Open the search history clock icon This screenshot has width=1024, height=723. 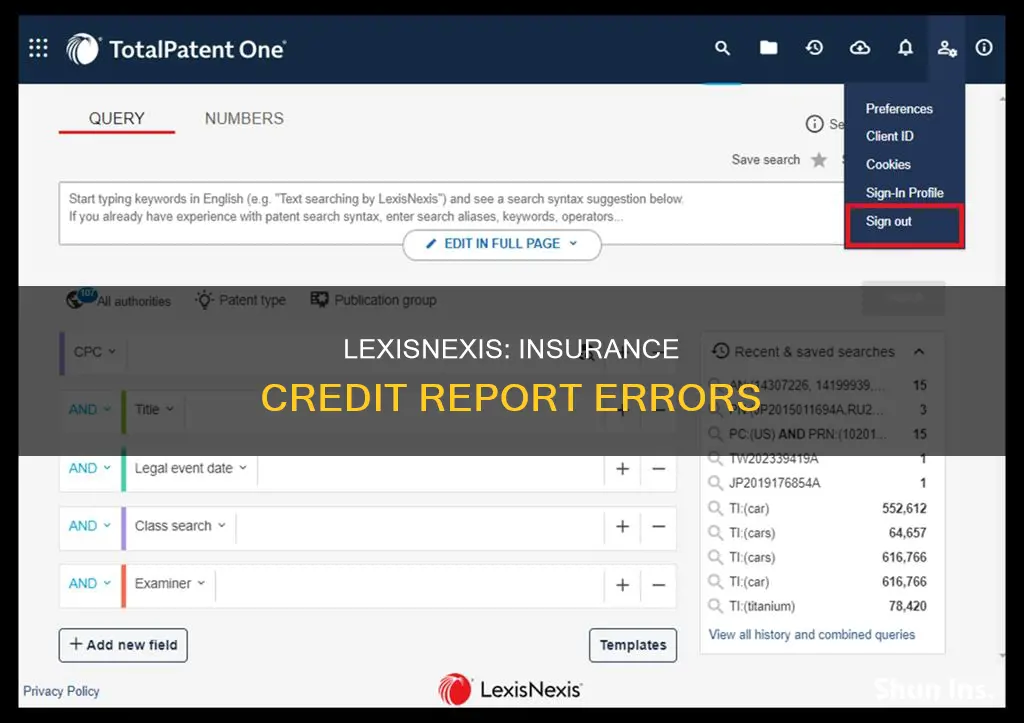(814, 47)
